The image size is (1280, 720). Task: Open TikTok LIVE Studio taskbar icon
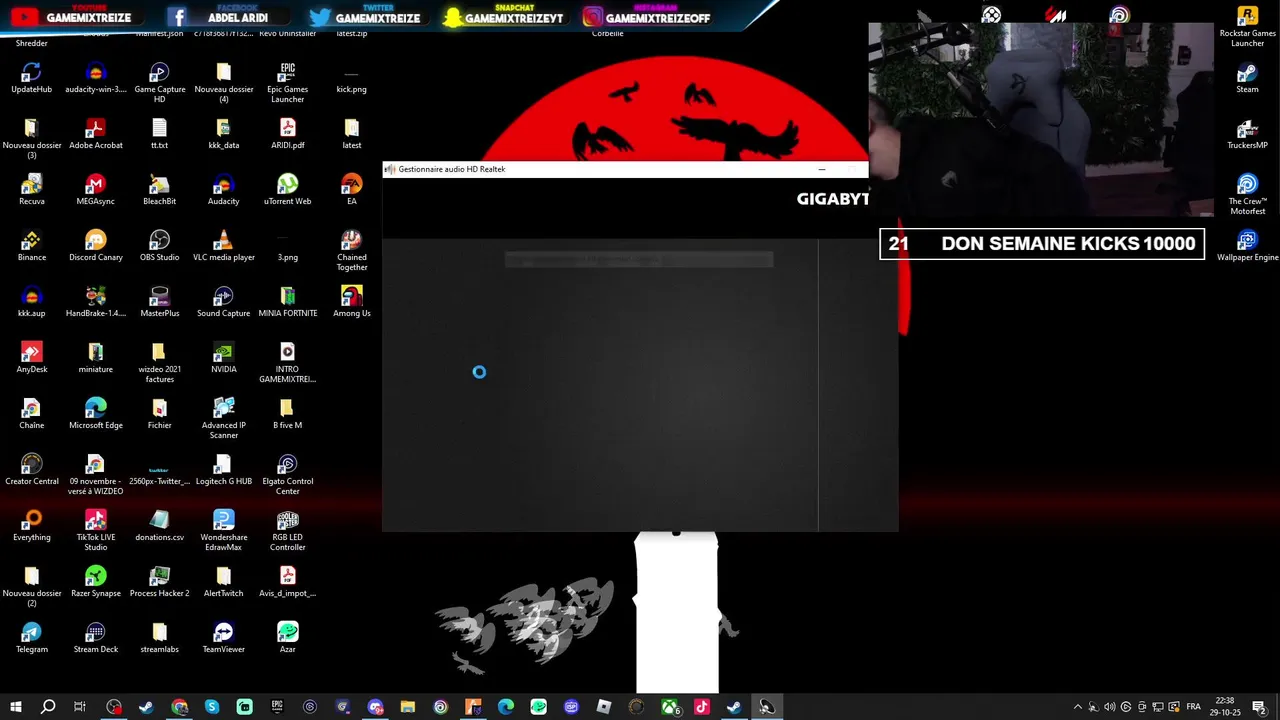point(701,707)
